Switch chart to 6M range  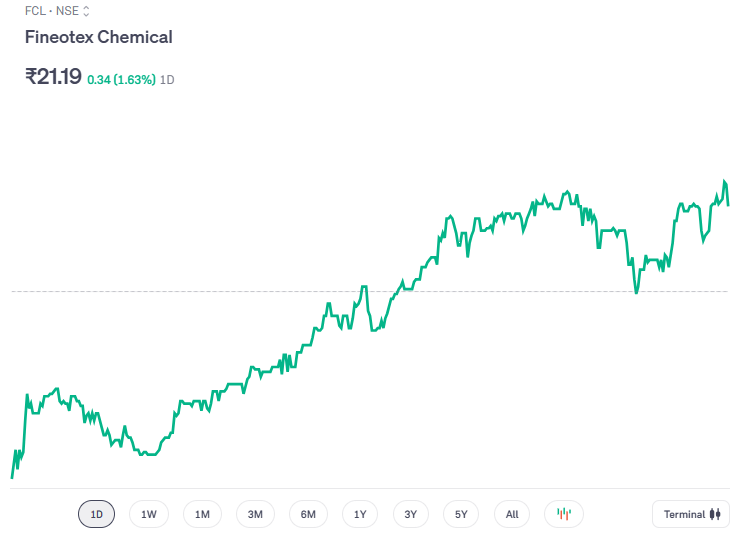[x=308, y=514]
